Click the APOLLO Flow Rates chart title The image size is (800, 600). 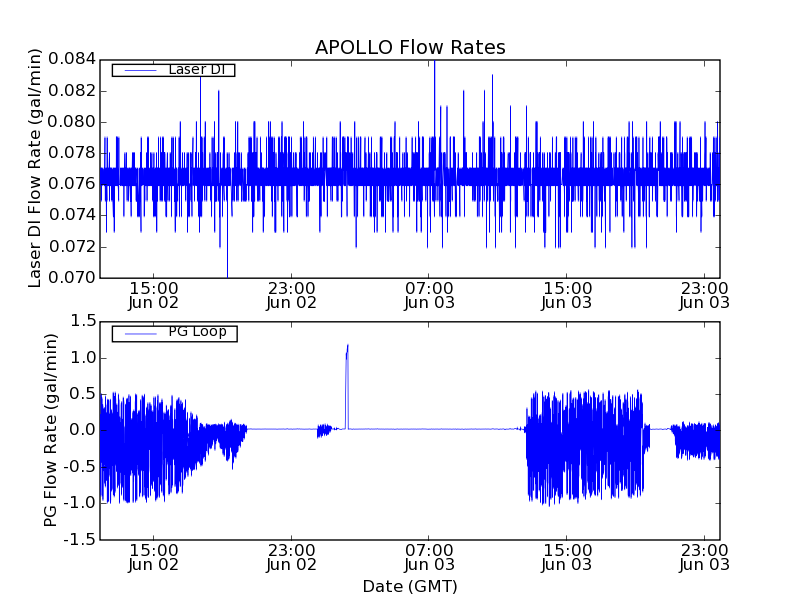pos(410,47)
